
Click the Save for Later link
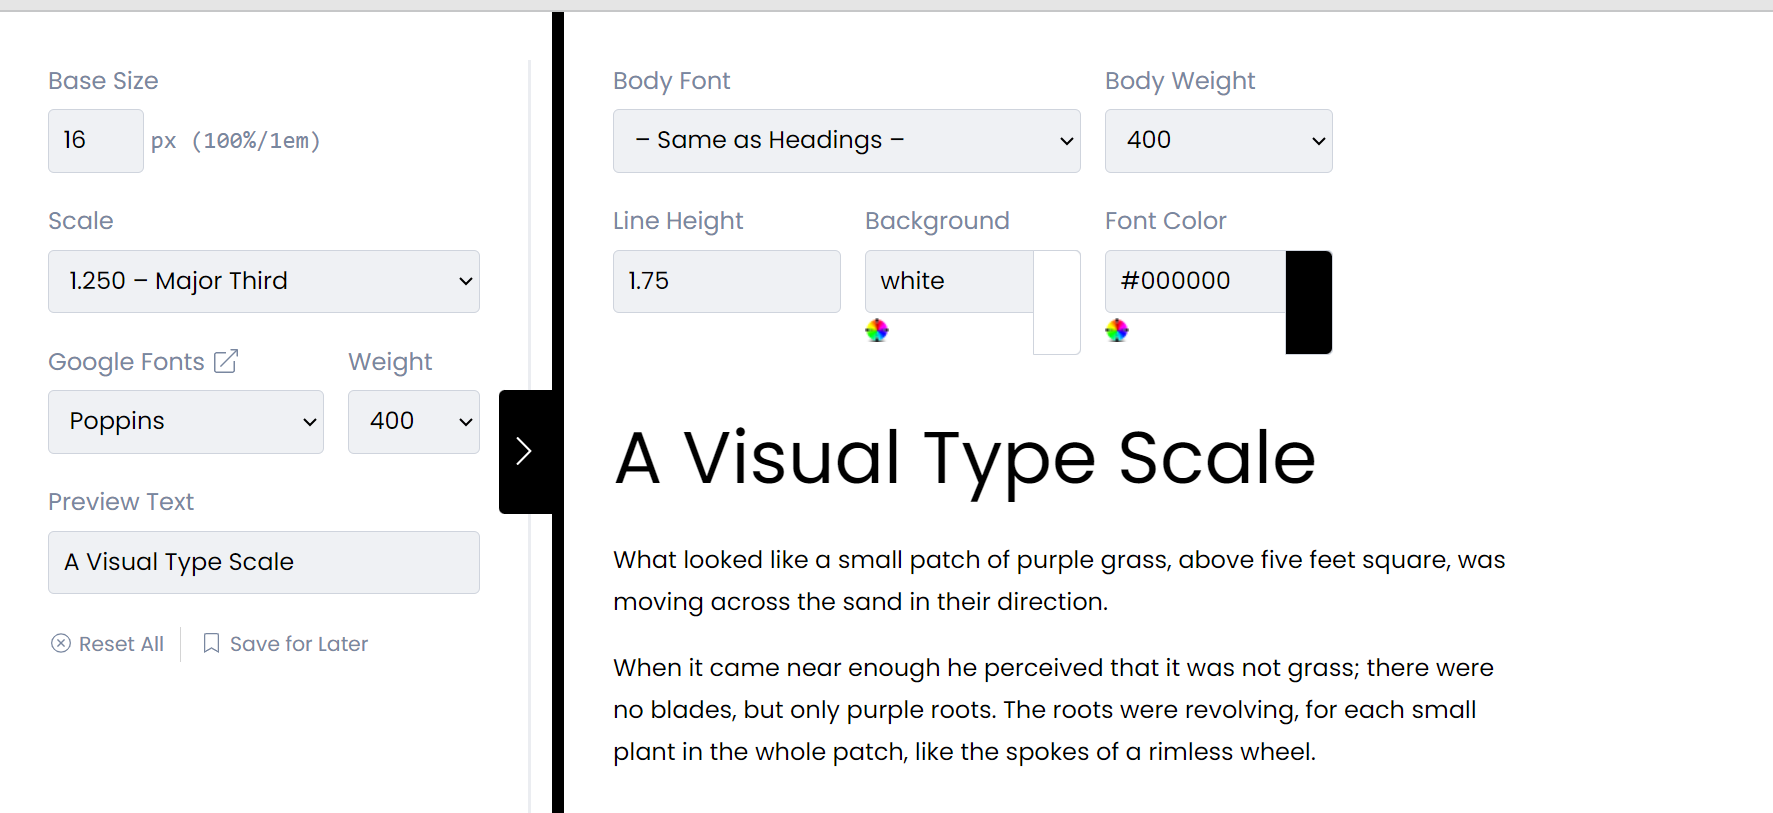[285, 644]
